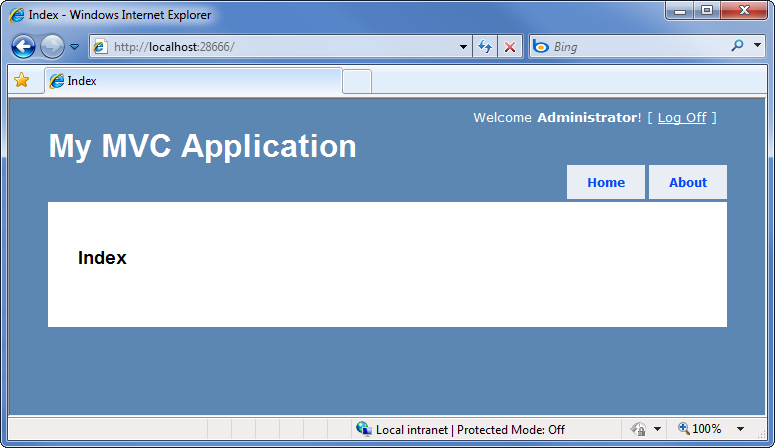Viewport: 775px width, 448px height.
Task: Open Favorites with the star icon
Action: pos(21,81)
